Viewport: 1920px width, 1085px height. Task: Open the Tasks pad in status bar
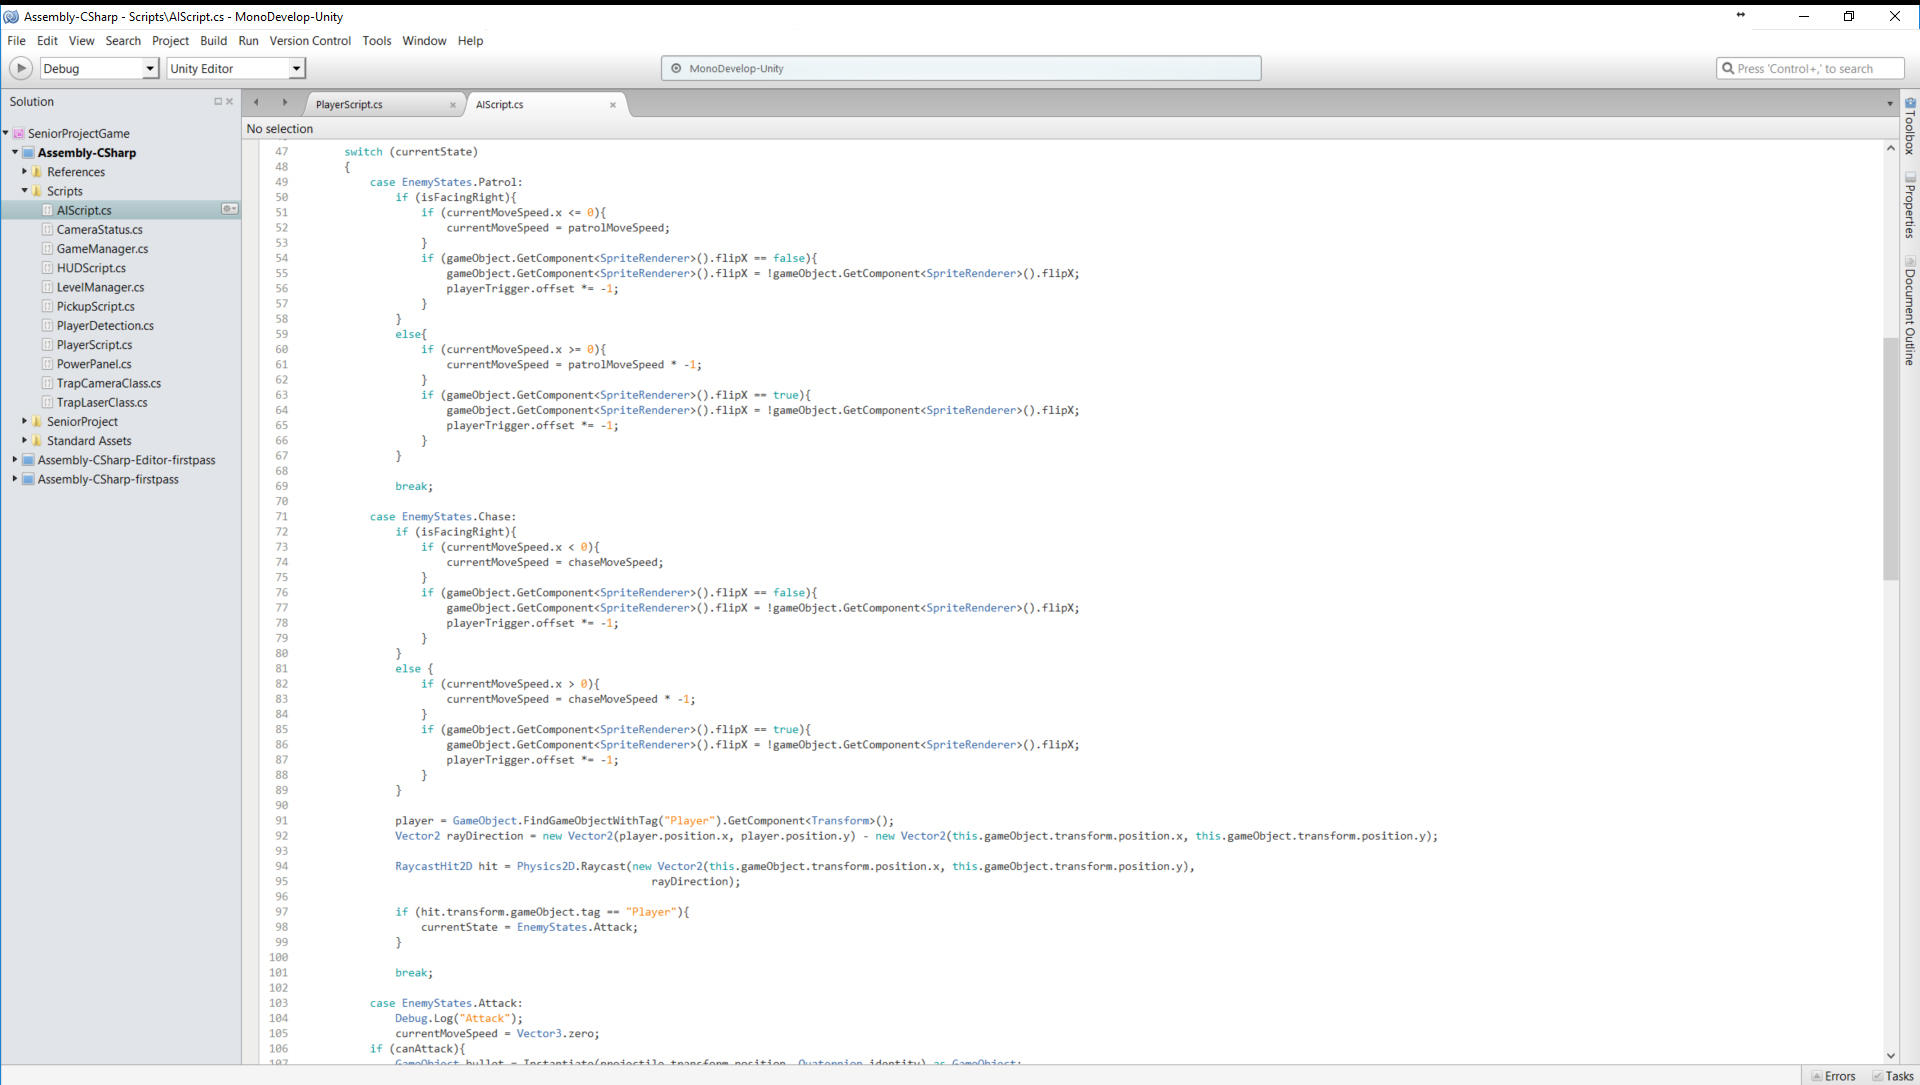coord(1892,1076)
